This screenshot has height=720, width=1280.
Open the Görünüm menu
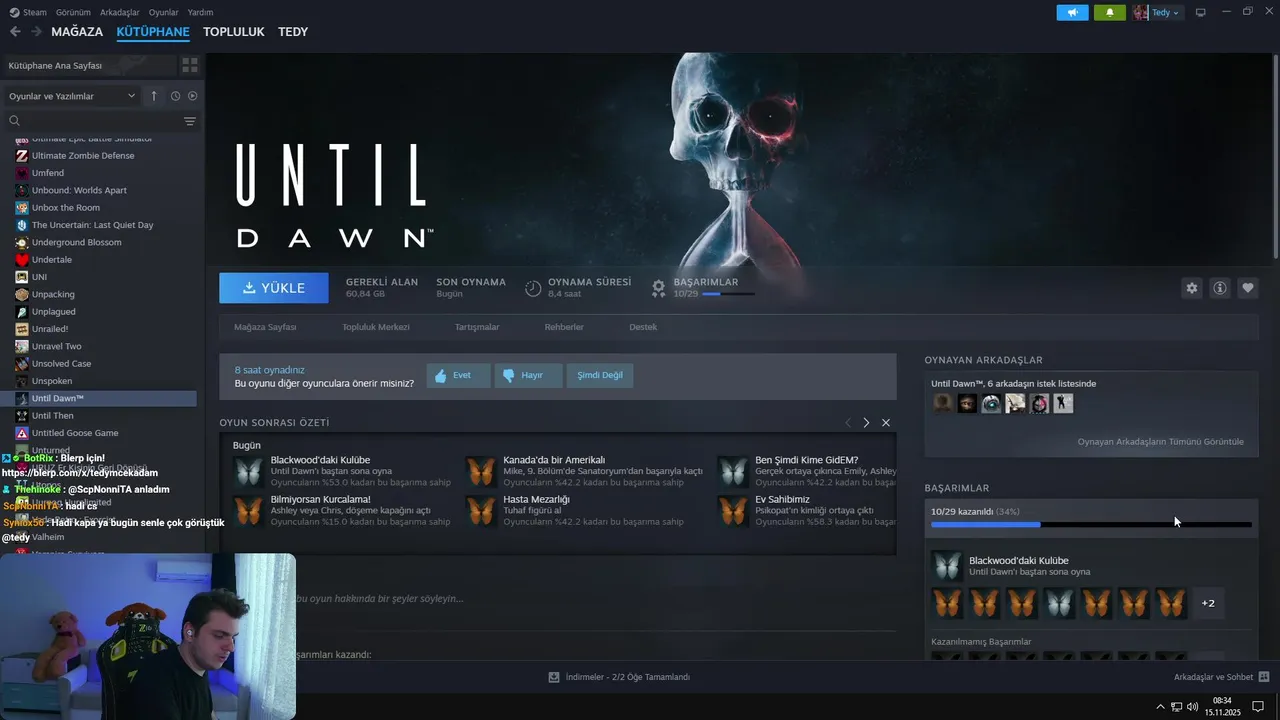pyautogui.click(x=73, y=12)
